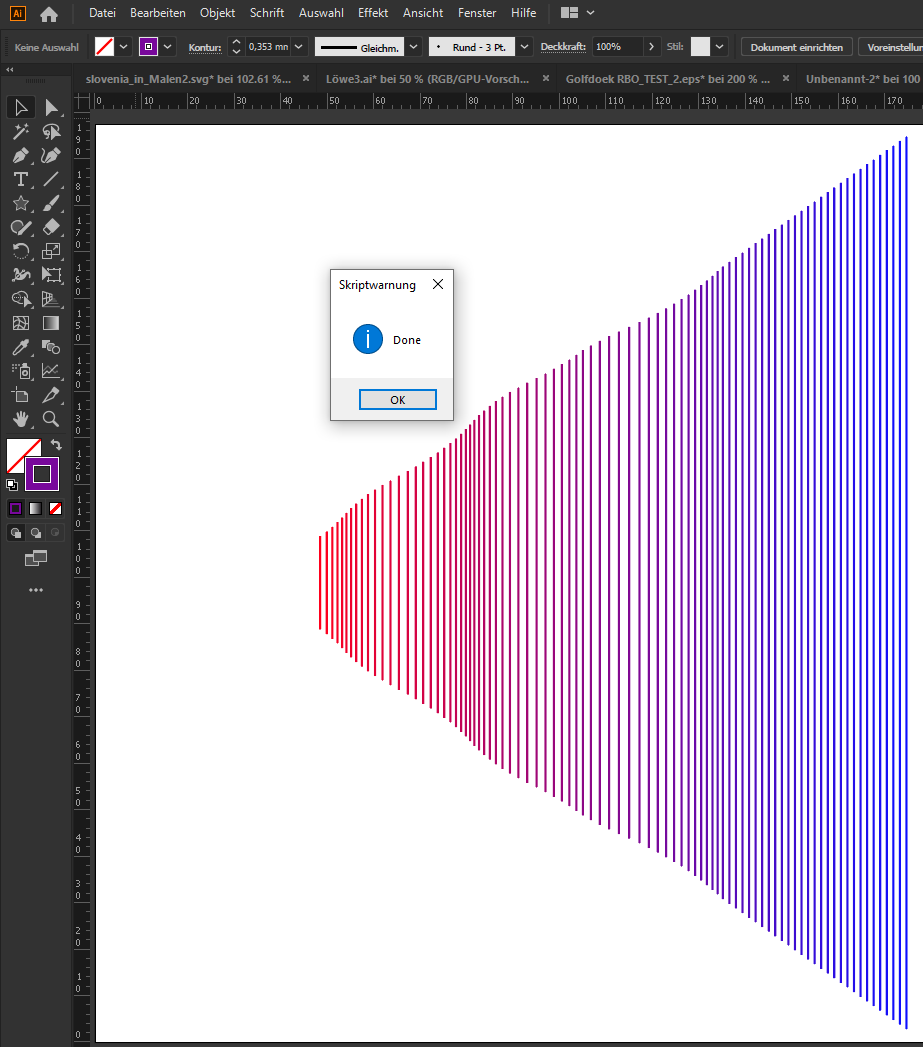Open the variable width profile dropdown
The height and width of the screenshot is (1047, 923).
tap(413, 46)
